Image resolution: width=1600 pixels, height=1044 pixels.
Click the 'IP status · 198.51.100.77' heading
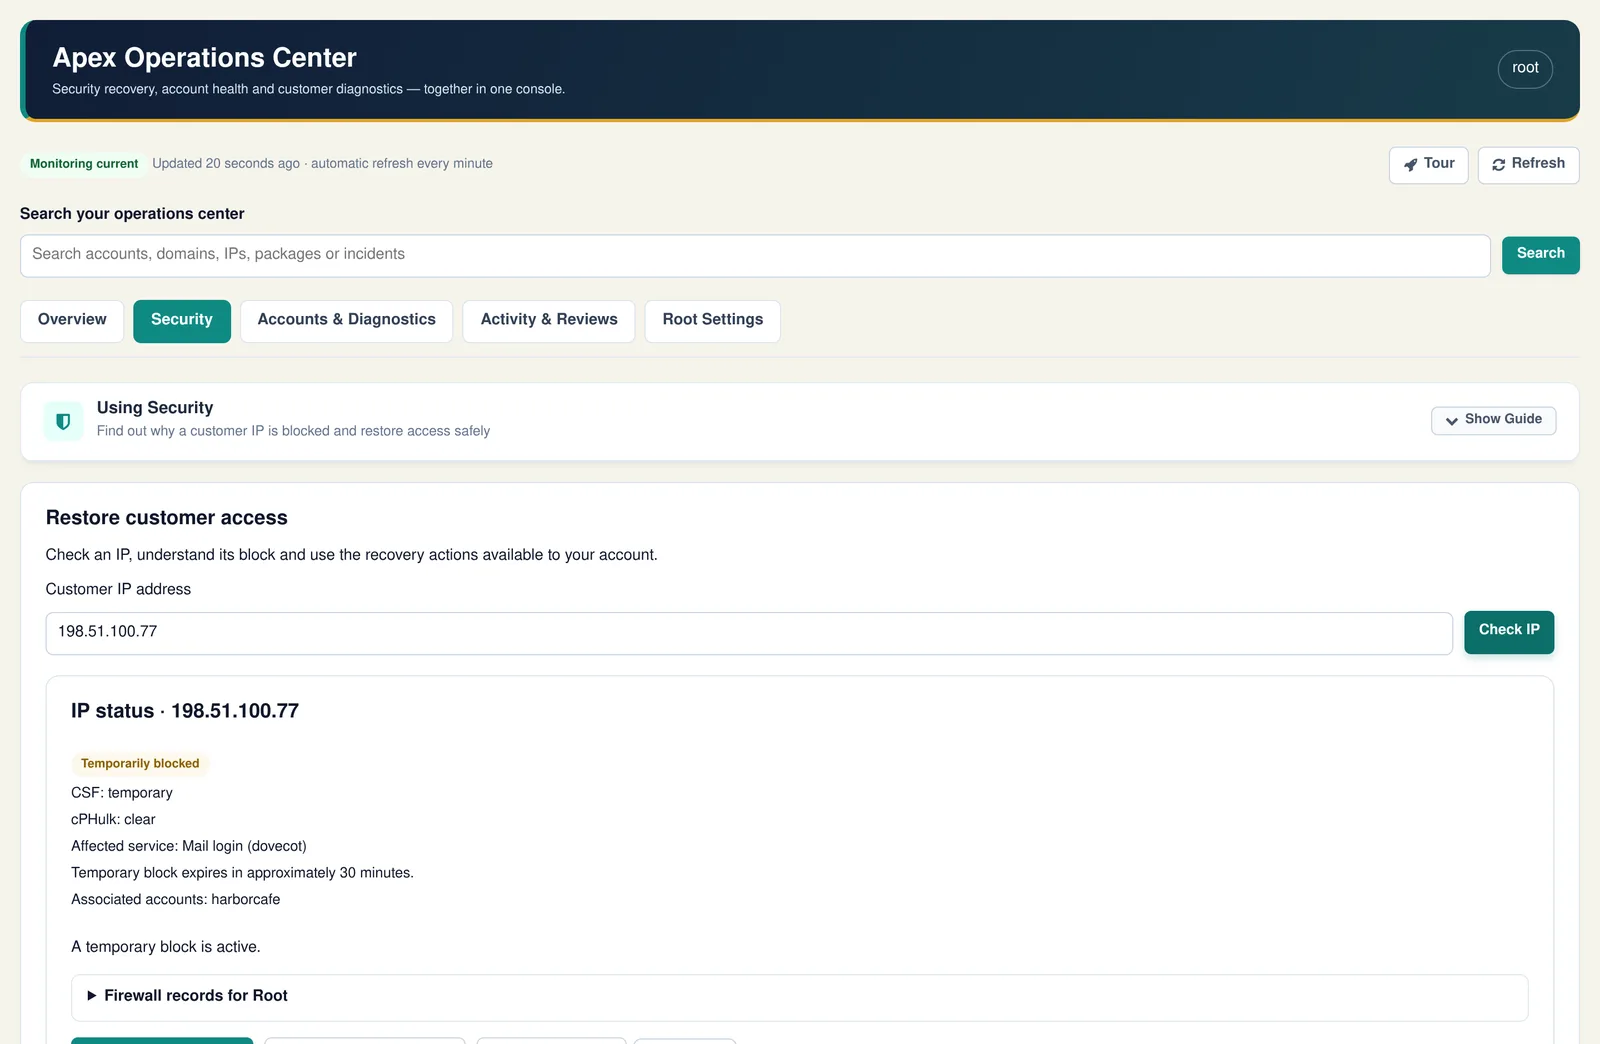pos(185,711)
